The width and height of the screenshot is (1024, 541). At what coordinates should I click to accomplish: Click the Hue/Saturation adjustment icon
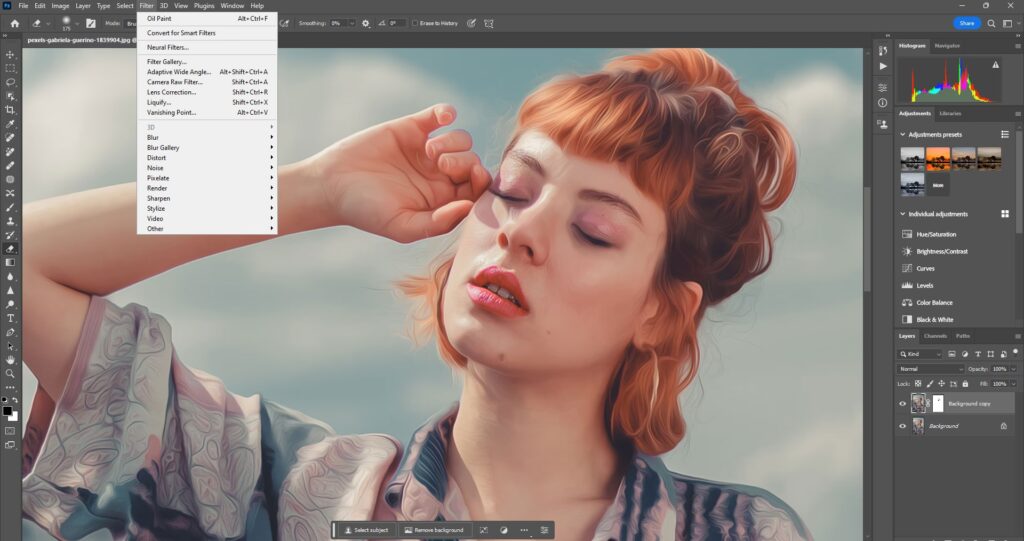tap(907, 234)
